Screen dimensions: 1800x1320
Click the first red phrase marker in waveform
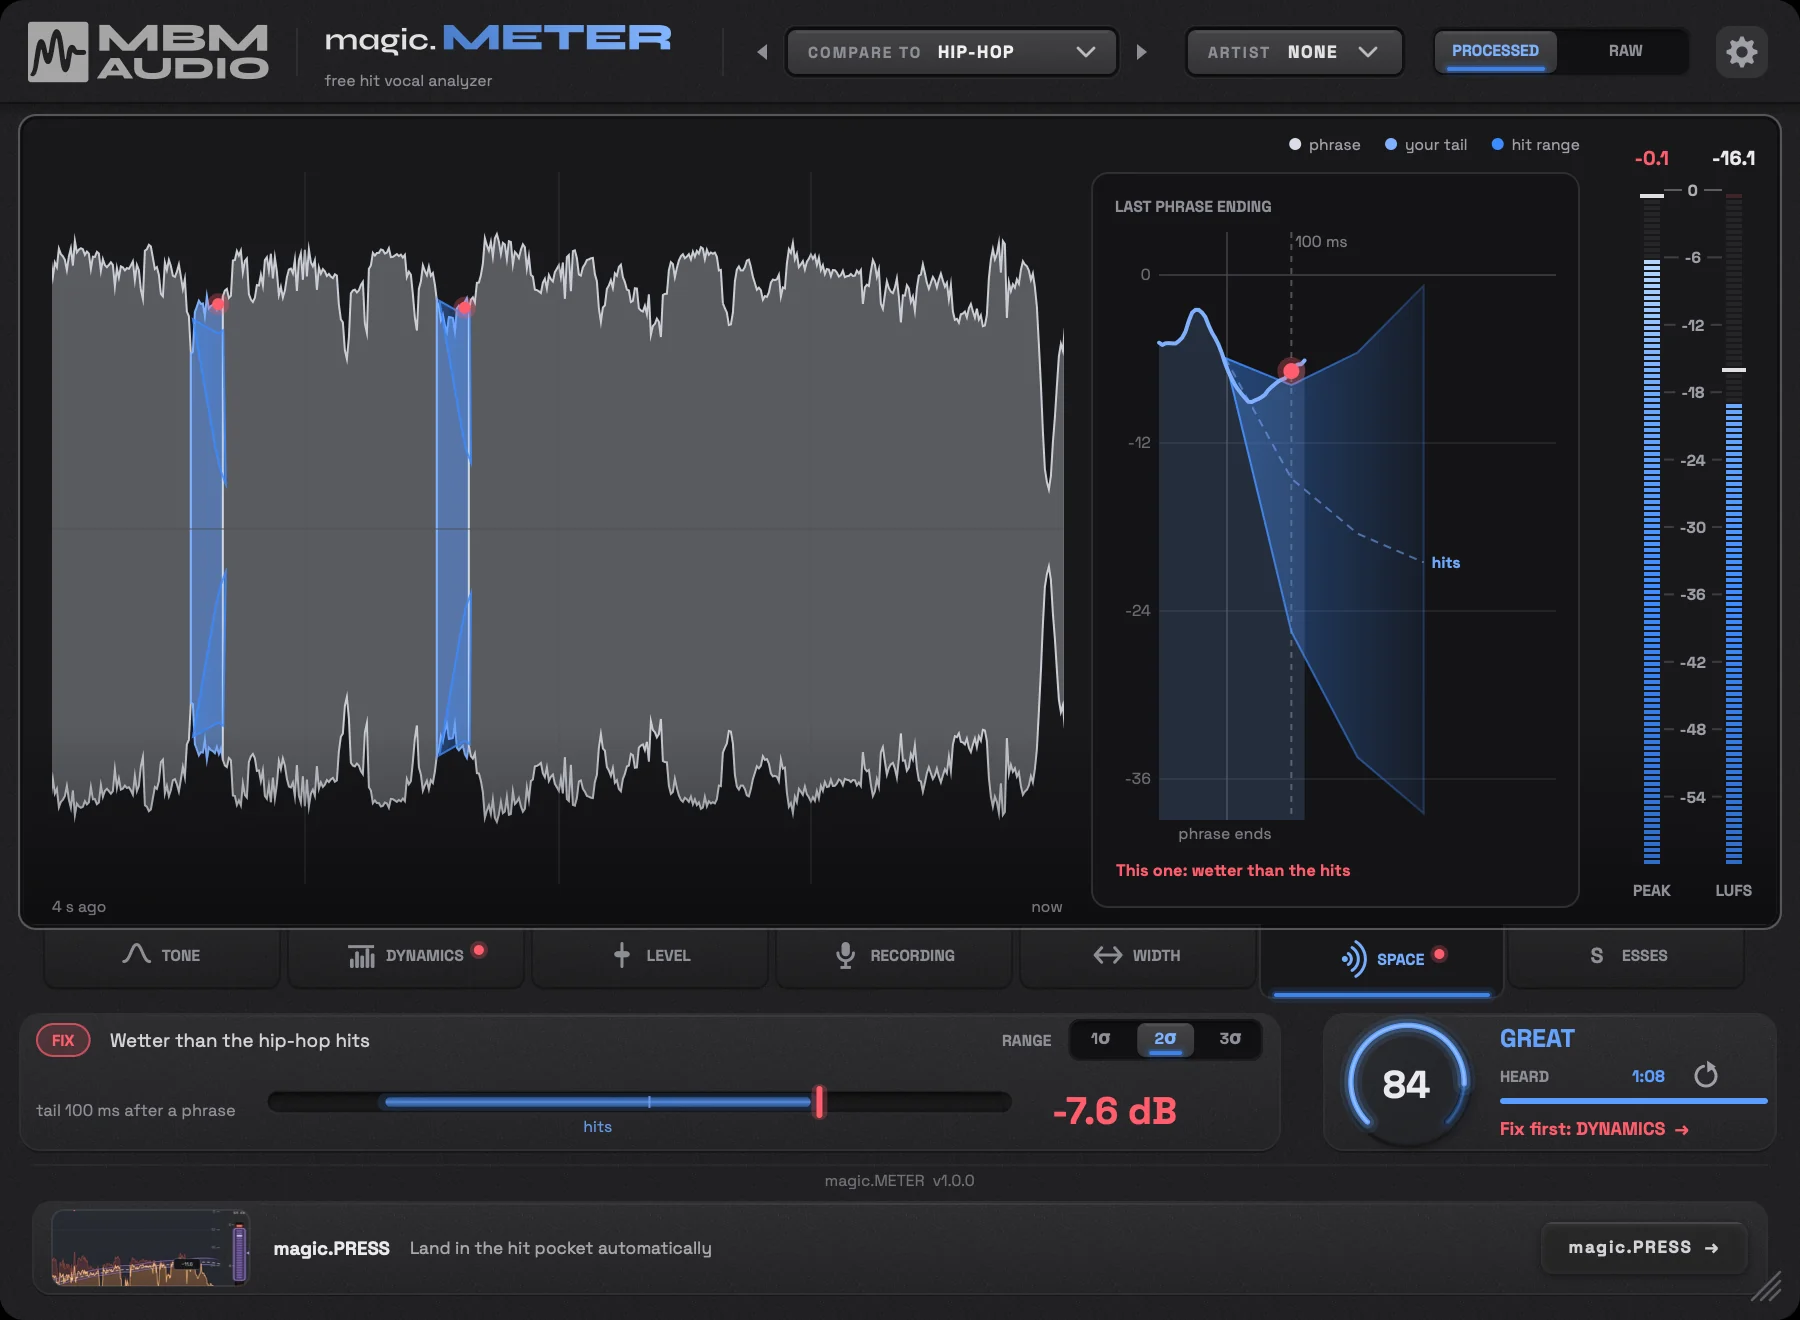(x=218, y=304)
